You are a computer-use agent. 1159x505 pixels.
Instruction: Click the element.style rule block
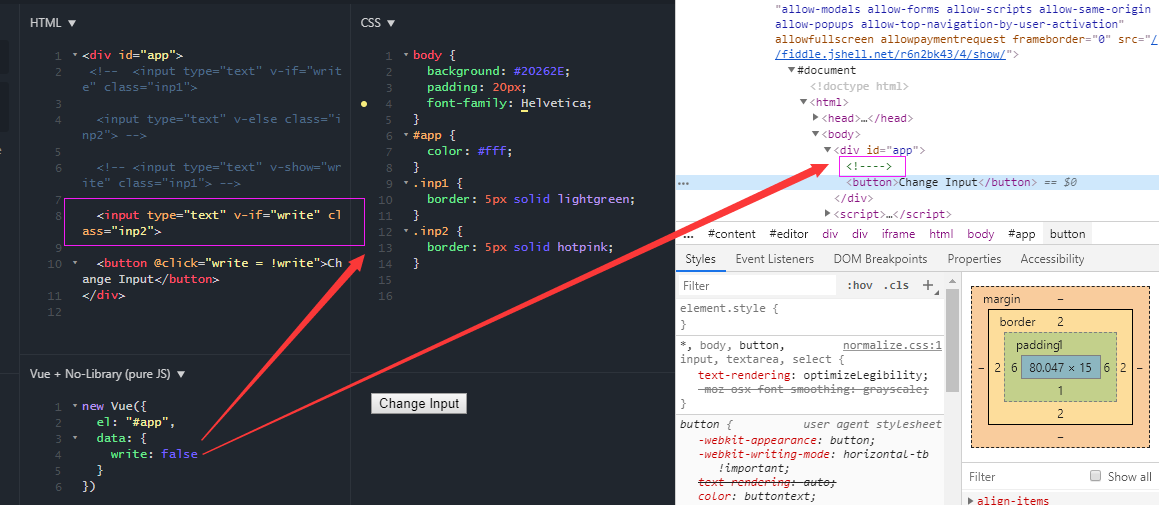(x=810, y=316)
